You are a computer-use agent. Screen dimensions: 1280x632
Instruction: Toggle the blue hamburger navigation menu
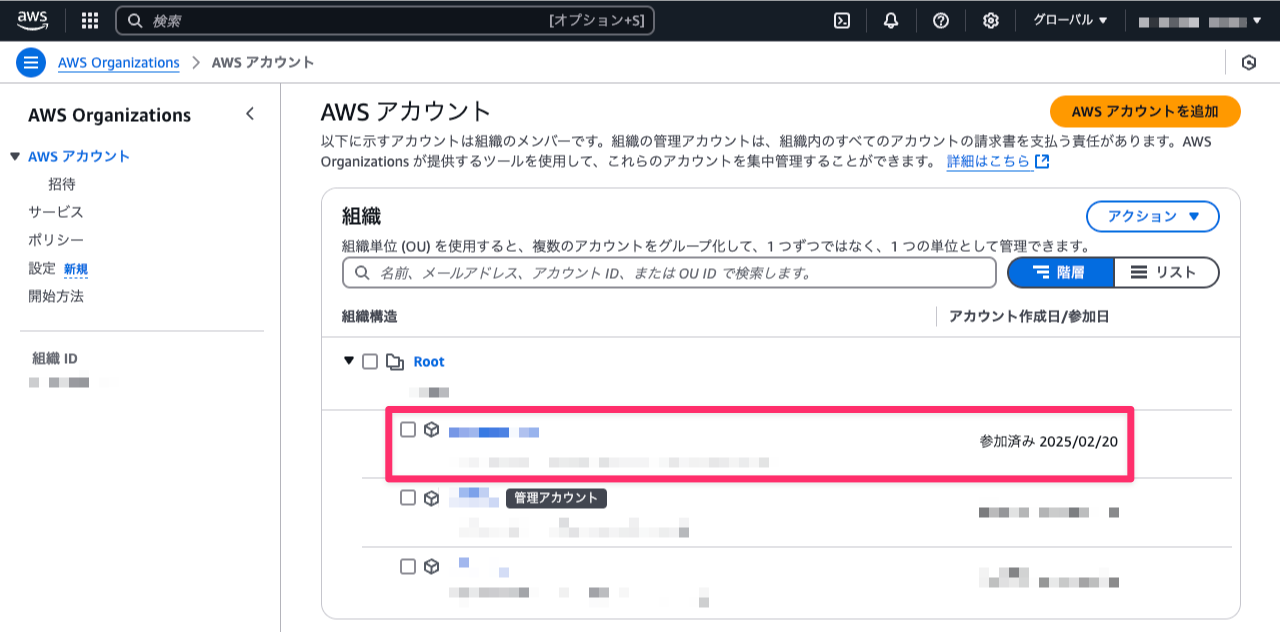point(32,62)
